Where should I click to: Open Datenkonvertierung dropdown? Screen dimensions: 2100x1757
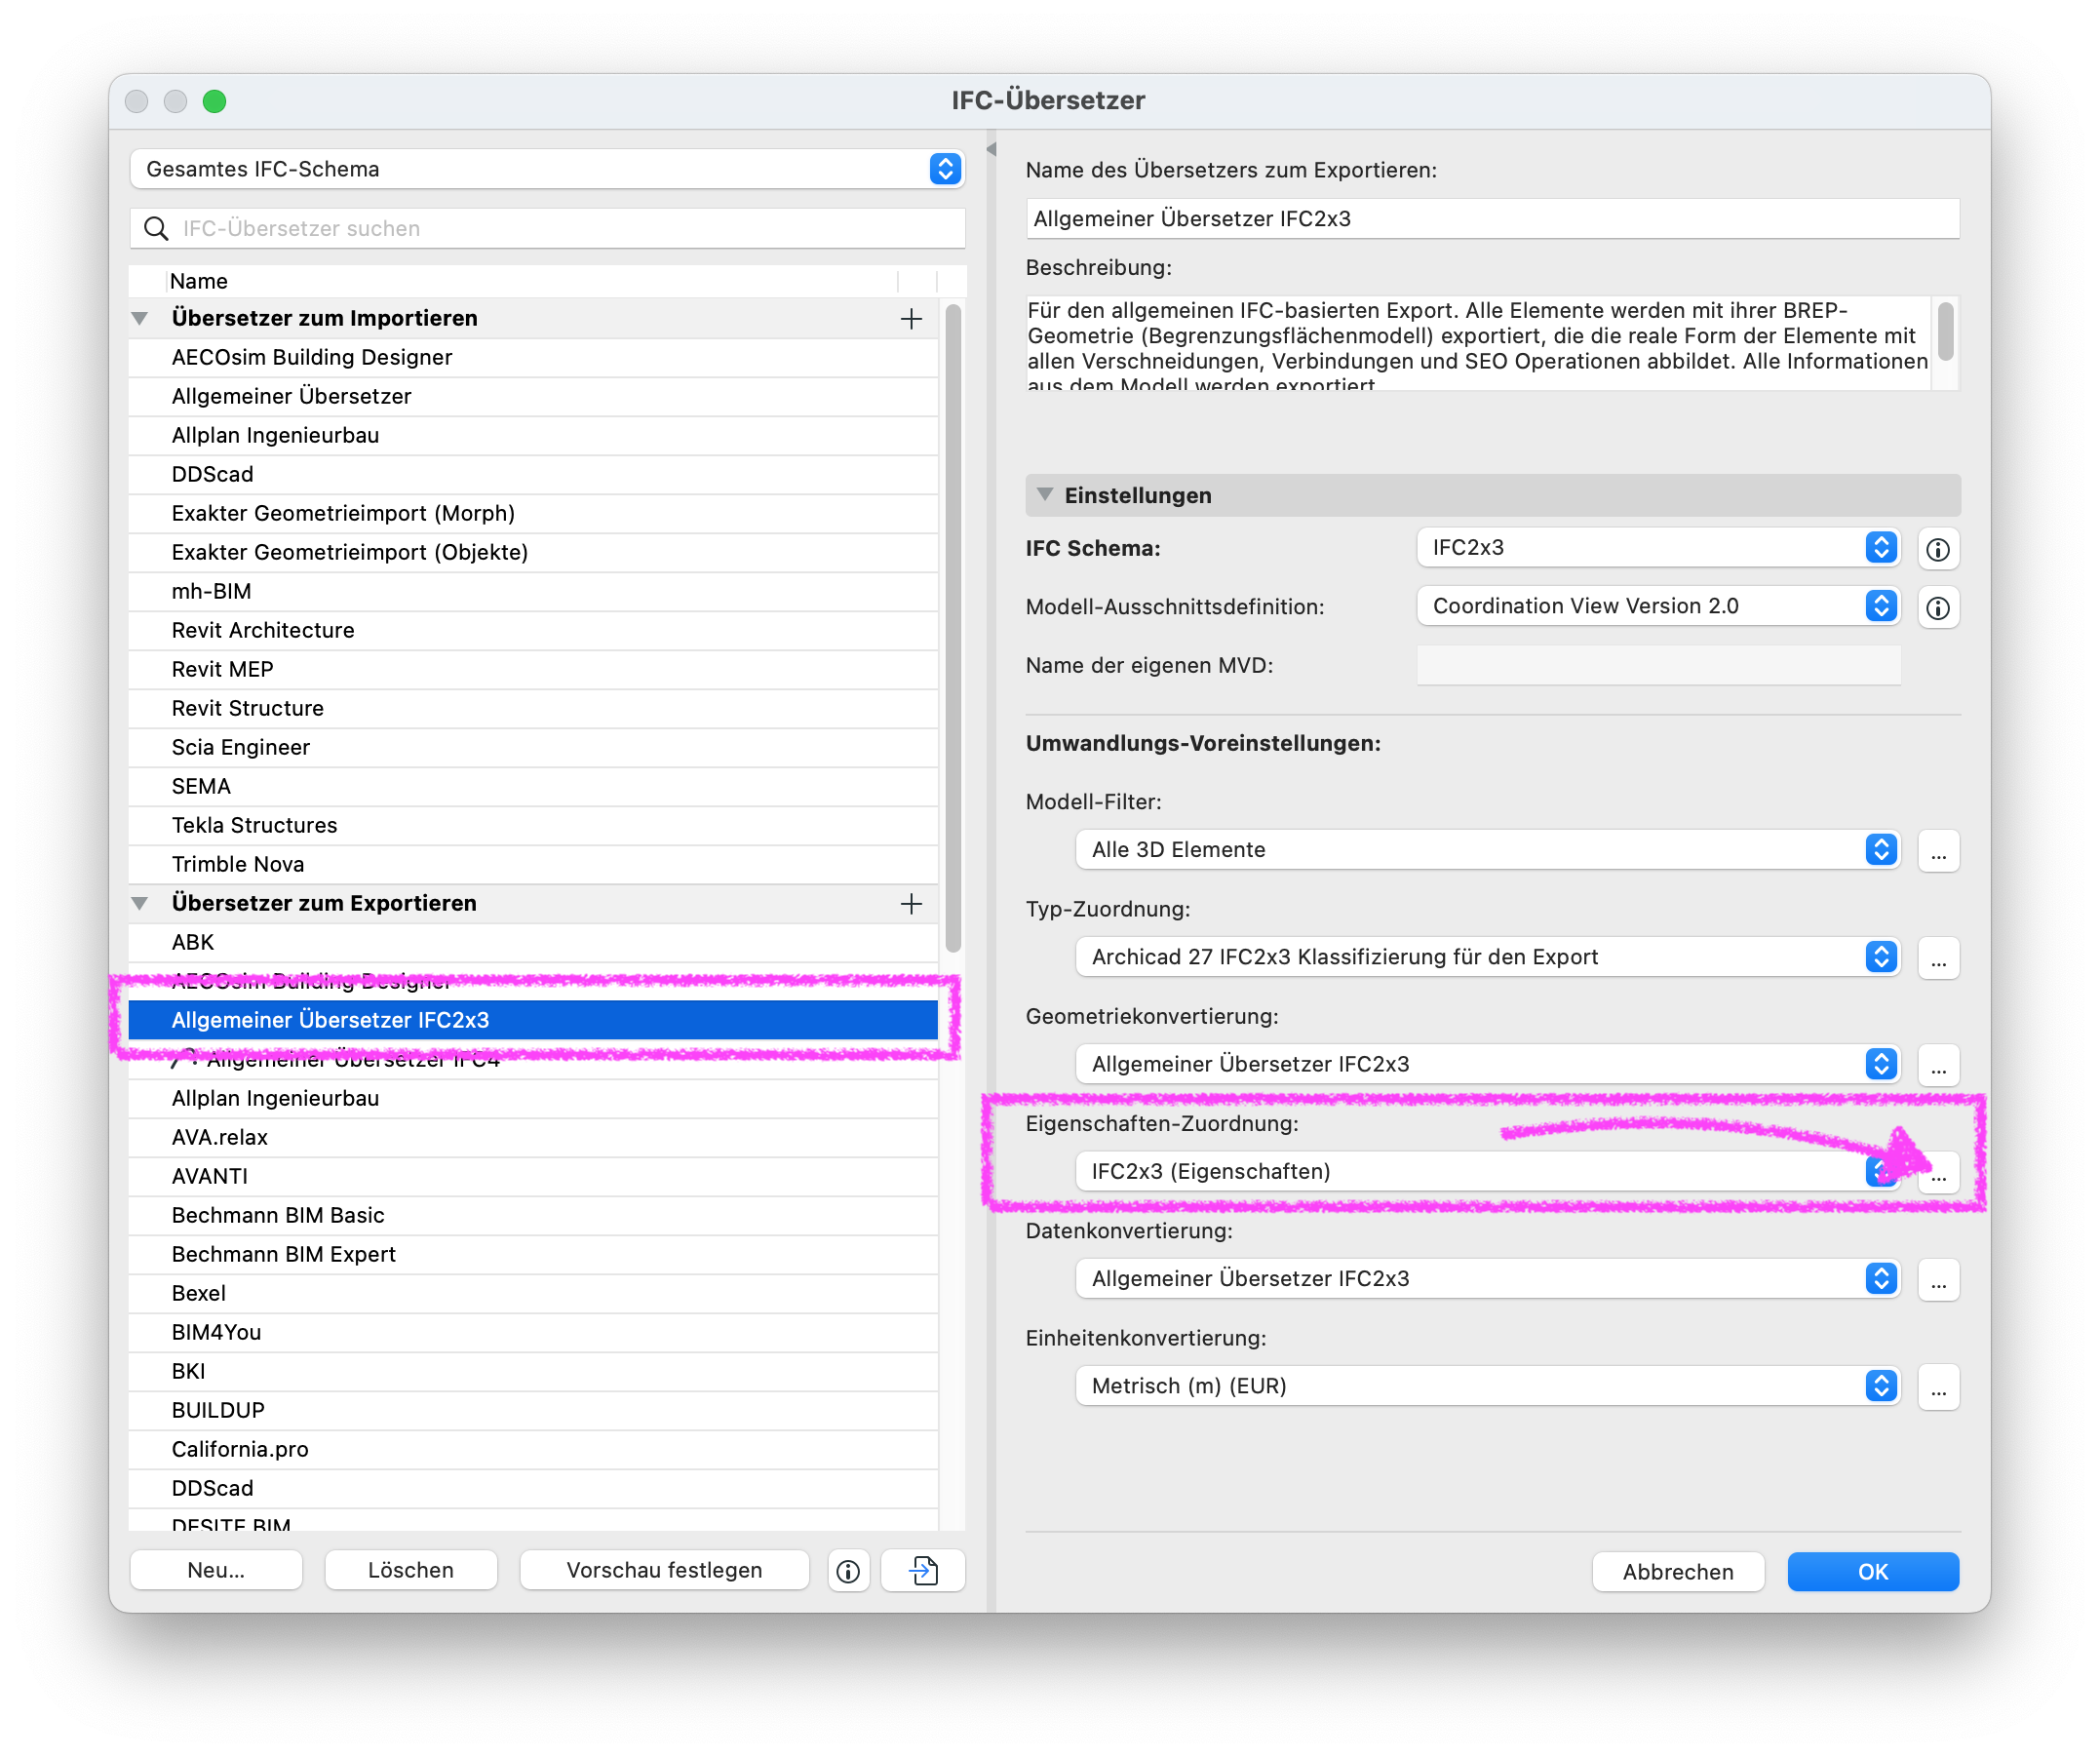click(x=1487, y=1279)
